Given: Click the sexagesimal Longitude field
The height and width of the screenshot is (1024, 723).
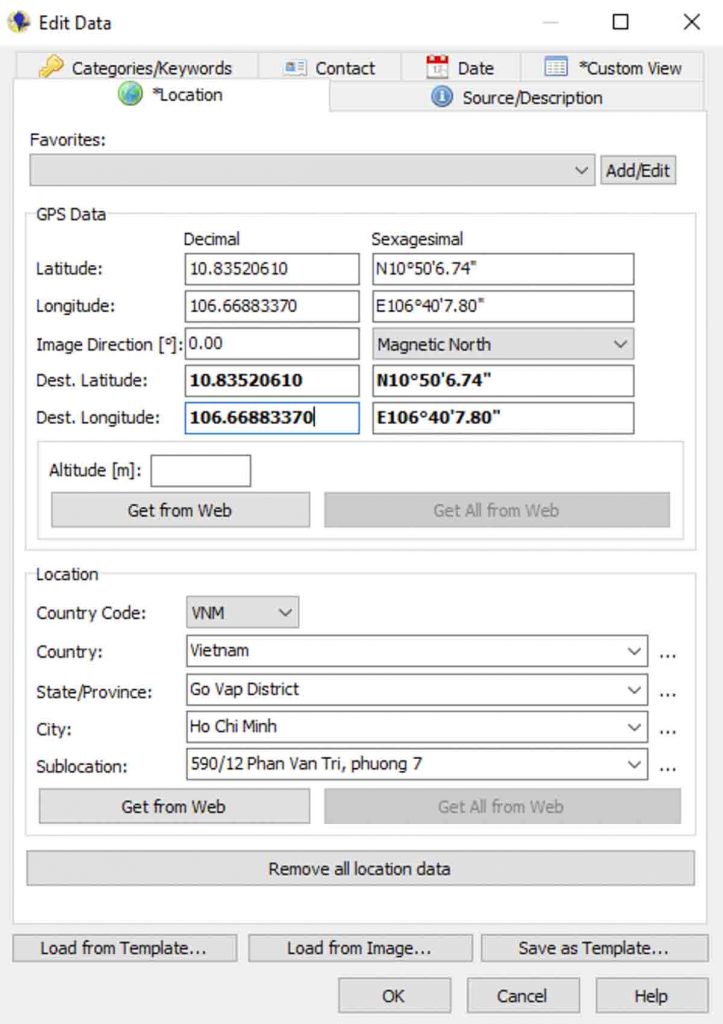Looking at the screenshot, I should (503, 306).
